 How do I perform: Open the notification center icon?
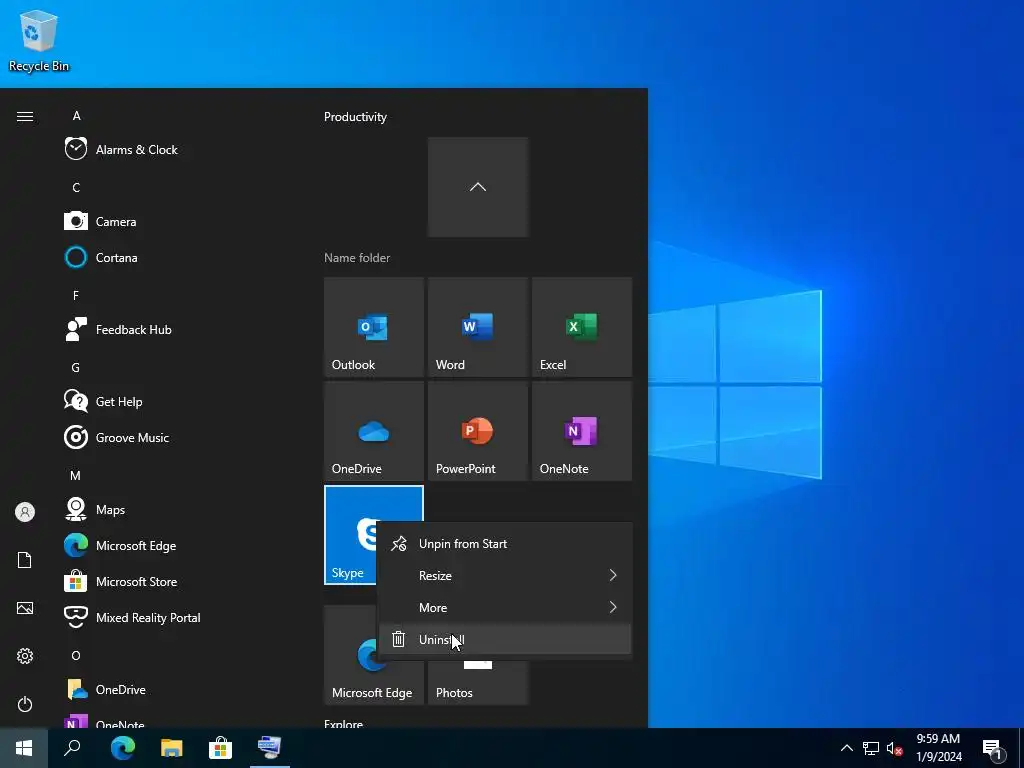coord(993,748)
